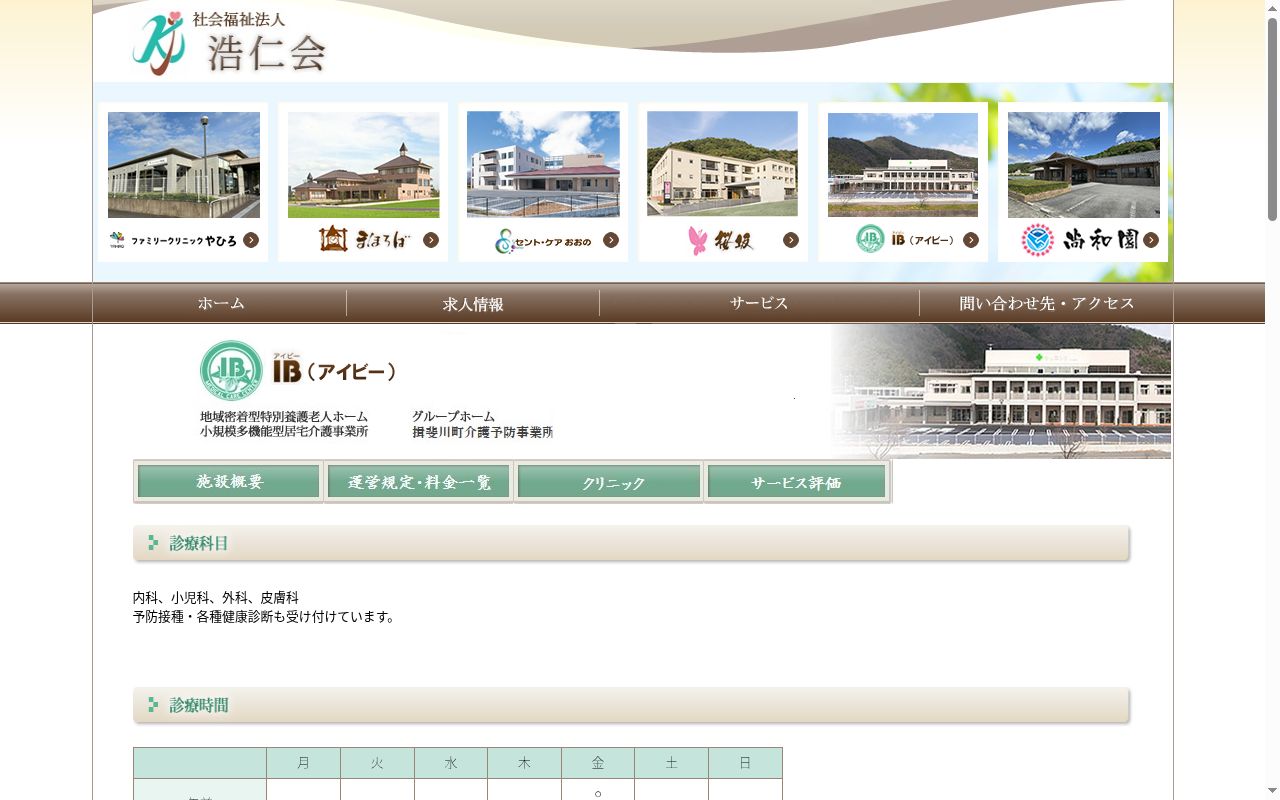
Task: Select the 運営規定・料金一覧 tab button
Action: point(419,482)
